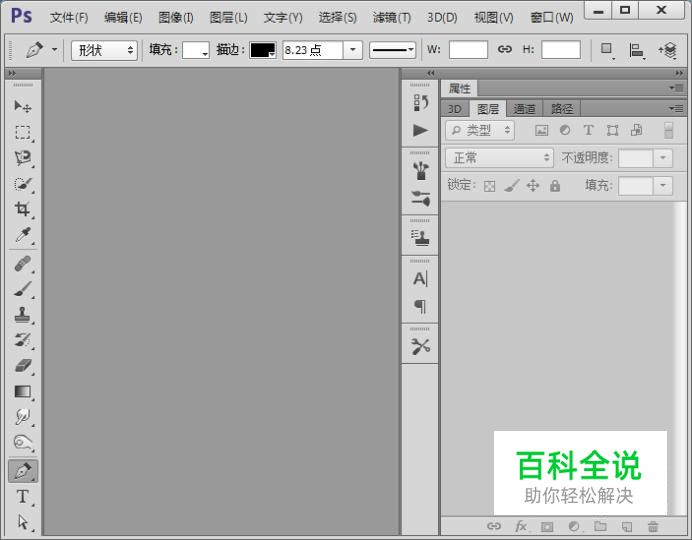
Task: Open the 滤镜(T) menu
Action: tap(392, 18)
